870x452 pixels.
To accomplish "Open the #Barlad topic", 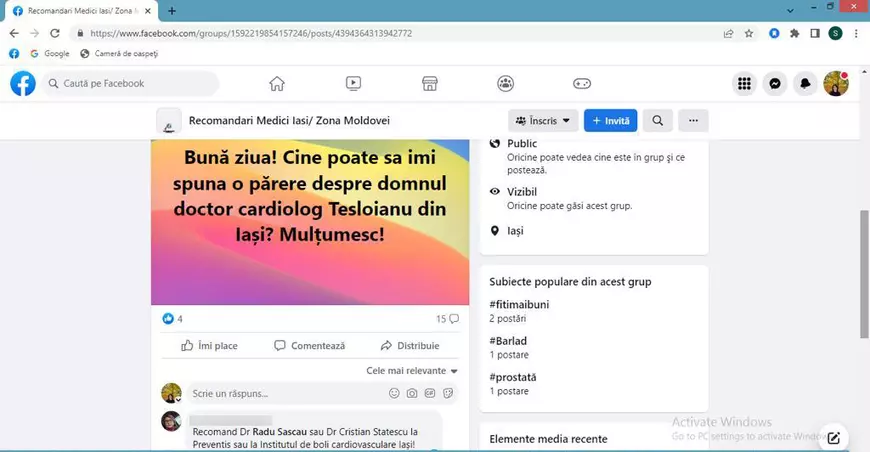I will click(x=508, y=341).
